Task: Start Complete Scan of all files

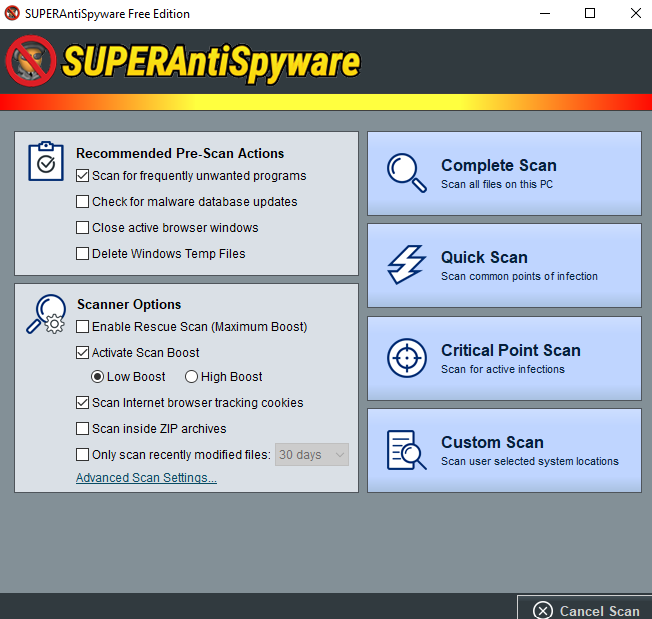Action: point(504,173)
